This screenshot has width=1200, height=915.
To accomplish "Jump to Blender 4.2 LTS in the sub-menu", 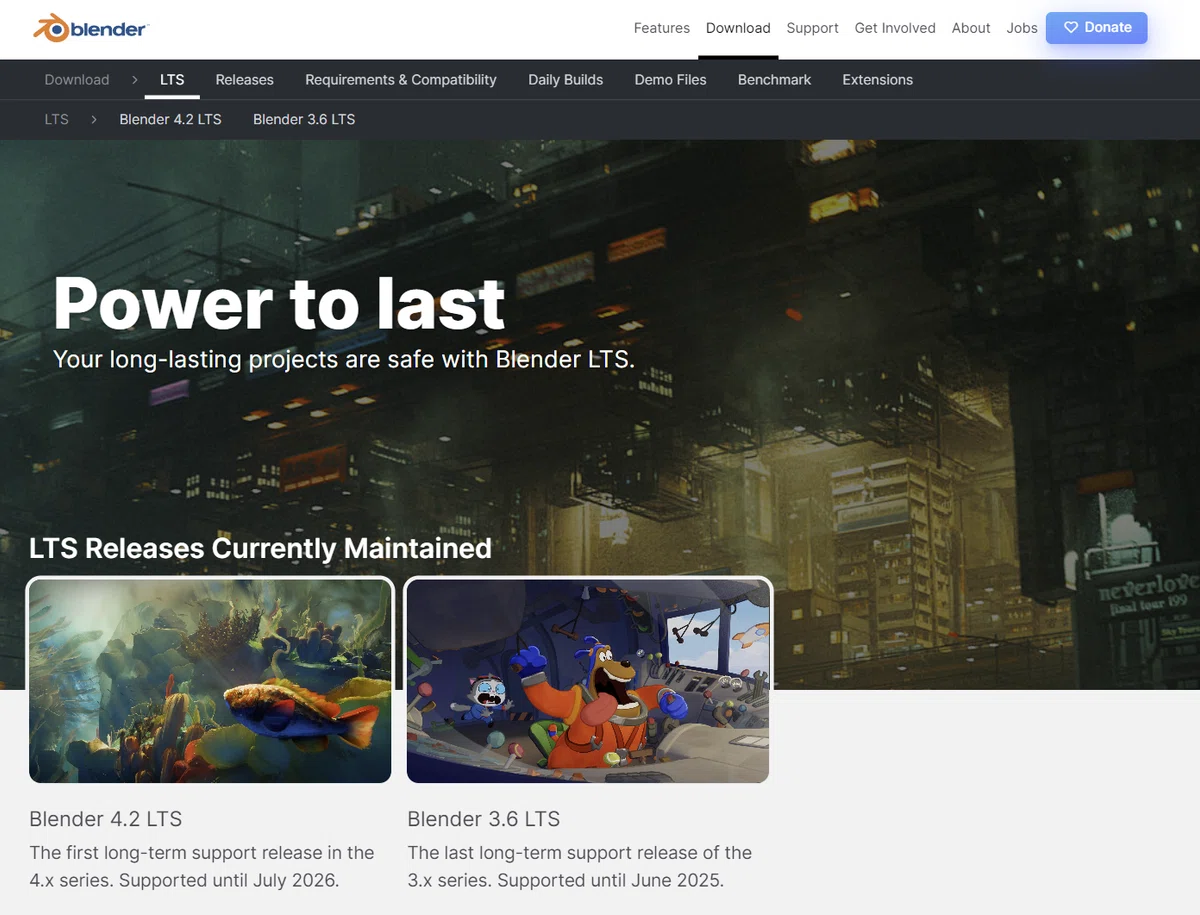I will (x=170, y=119).
